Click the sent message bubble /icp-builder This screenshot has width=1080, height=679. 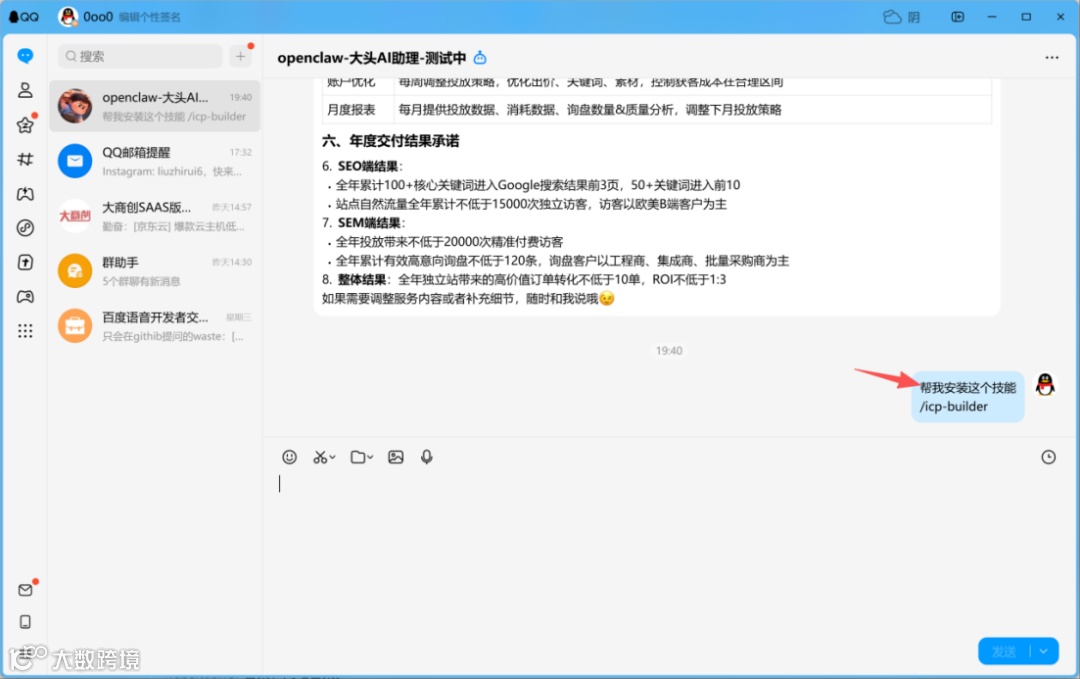tap(967, 397)
